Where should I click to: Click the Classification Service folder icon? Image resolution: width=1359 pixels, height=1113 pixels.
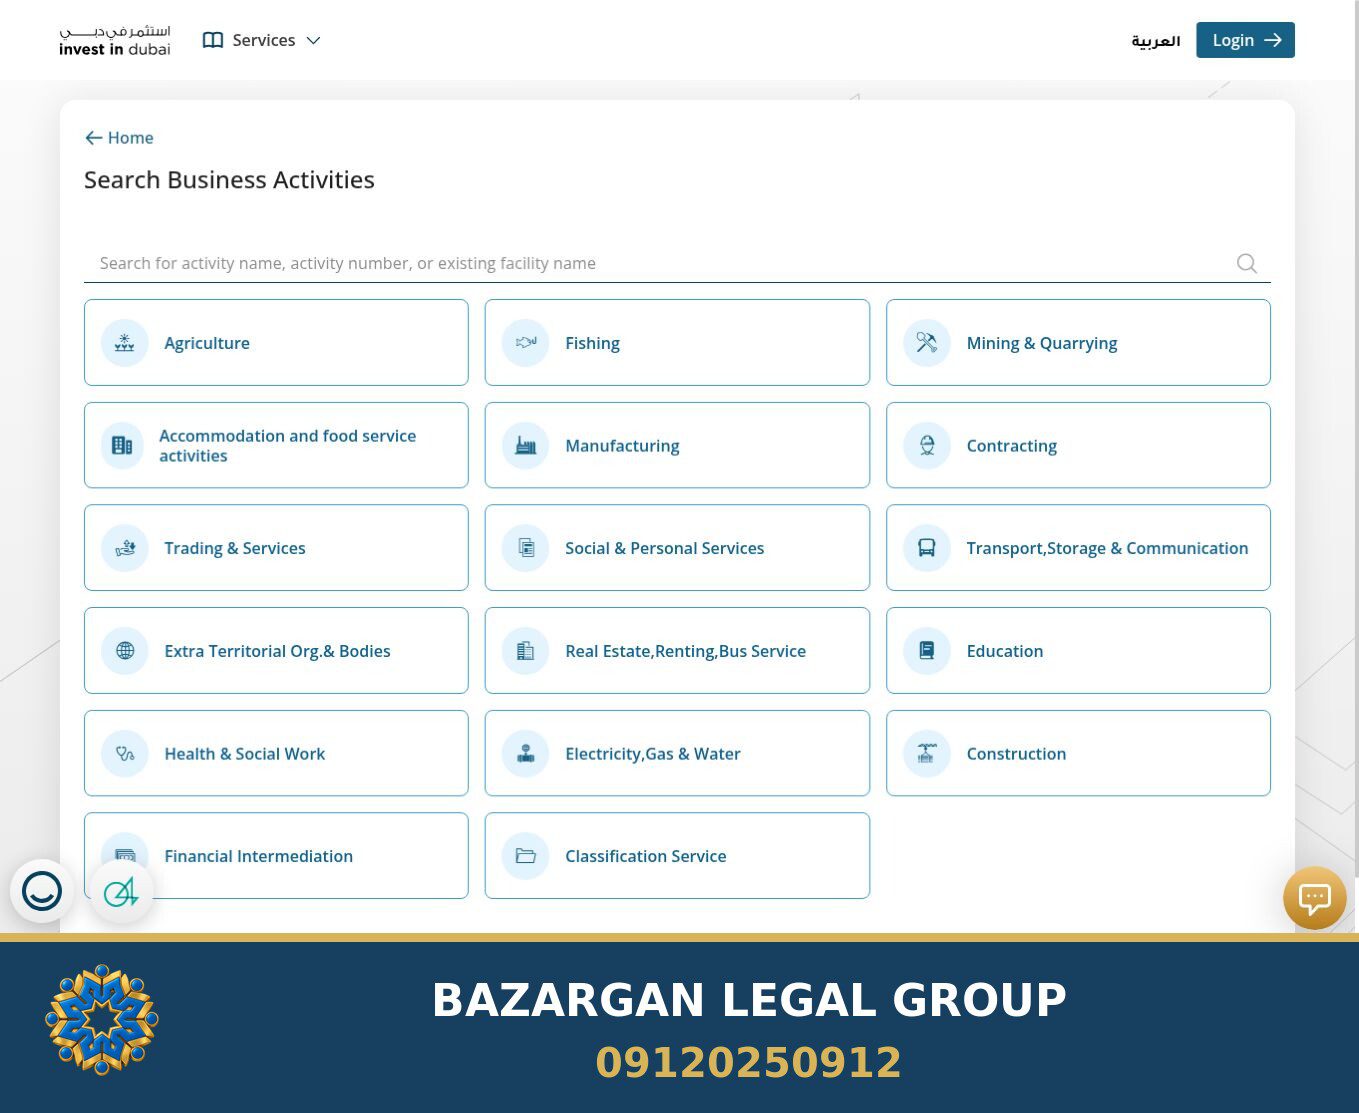526,856
